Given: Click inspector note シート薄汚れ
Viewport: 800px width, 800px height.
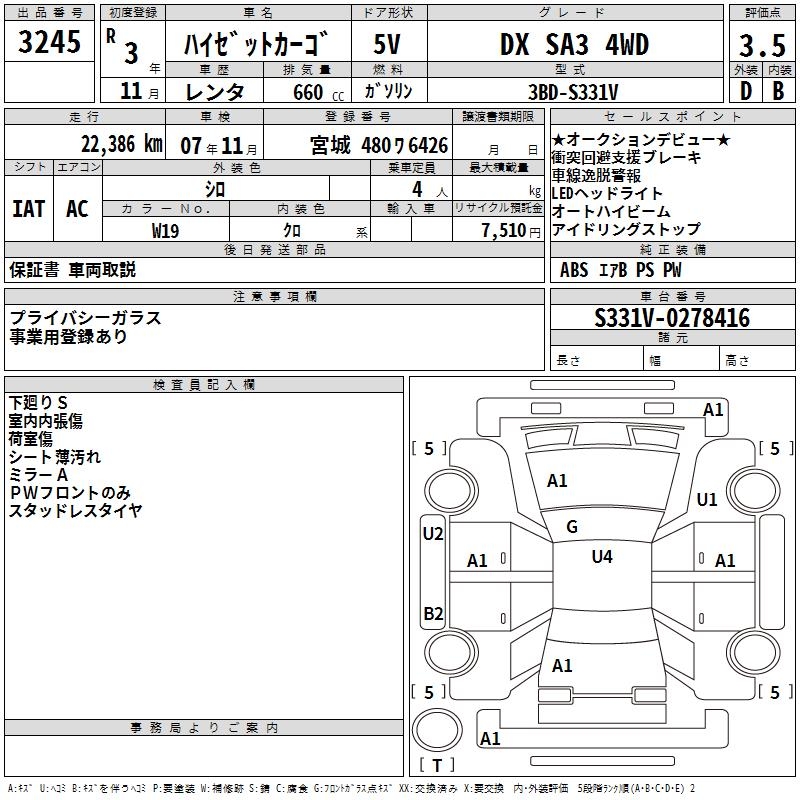Looking at the screenshot, I should (x=55, y=456).
